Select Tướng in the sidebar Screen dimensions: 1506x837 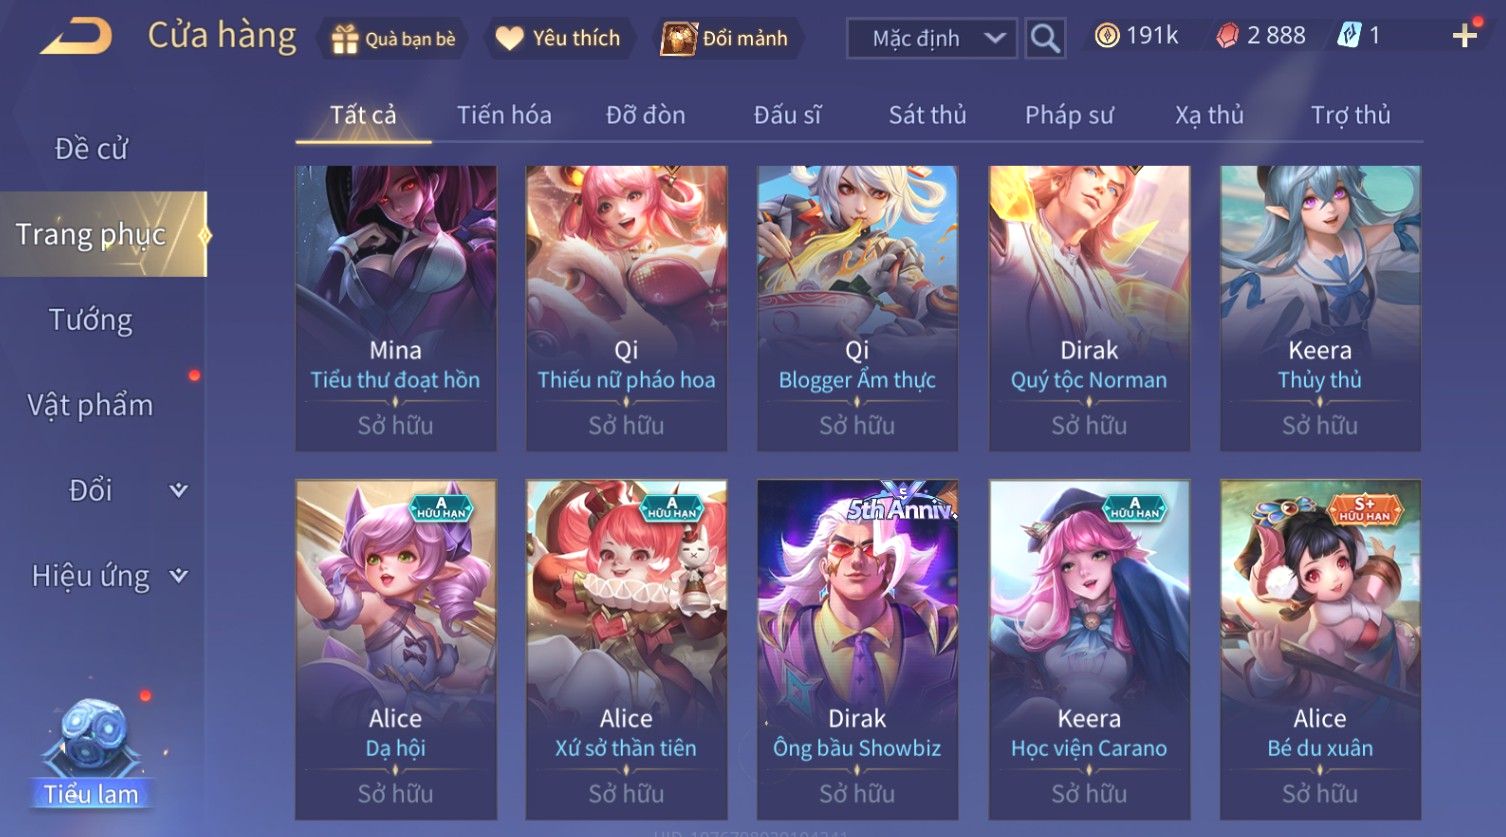(x=91, y=320)
